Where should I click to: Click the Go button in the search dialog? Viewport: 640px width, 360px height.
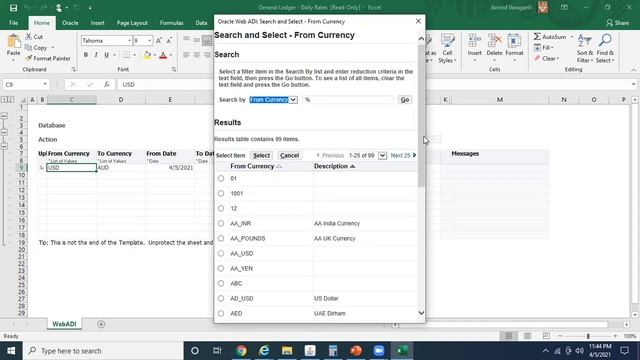[x=404, y=100]
